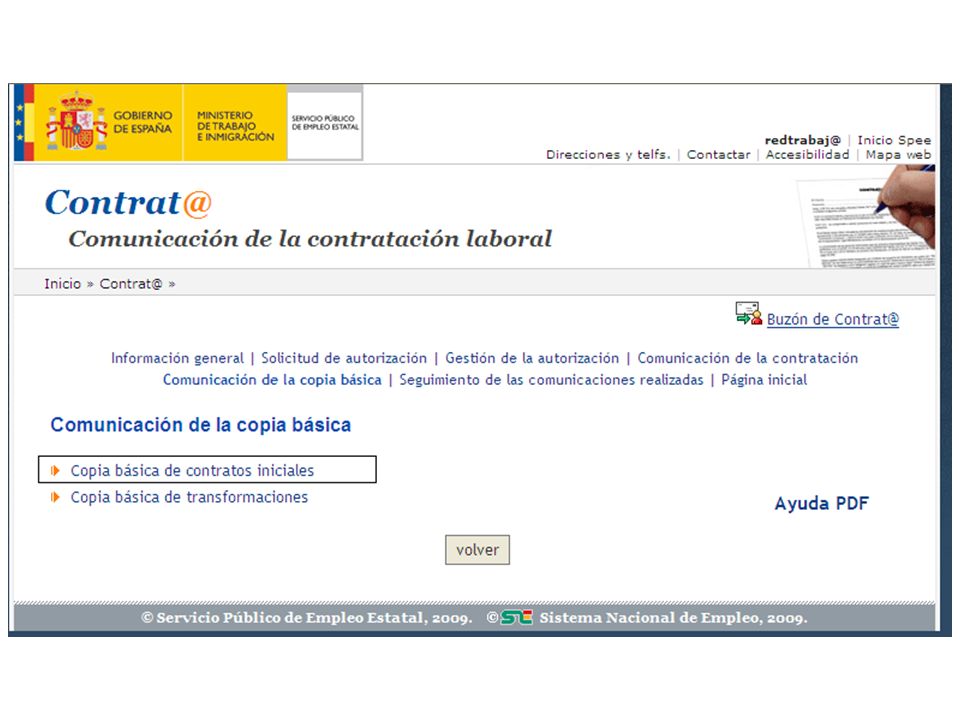Open the Mapa web link
This screenshot has width=960, height=720.
point(898,154)
